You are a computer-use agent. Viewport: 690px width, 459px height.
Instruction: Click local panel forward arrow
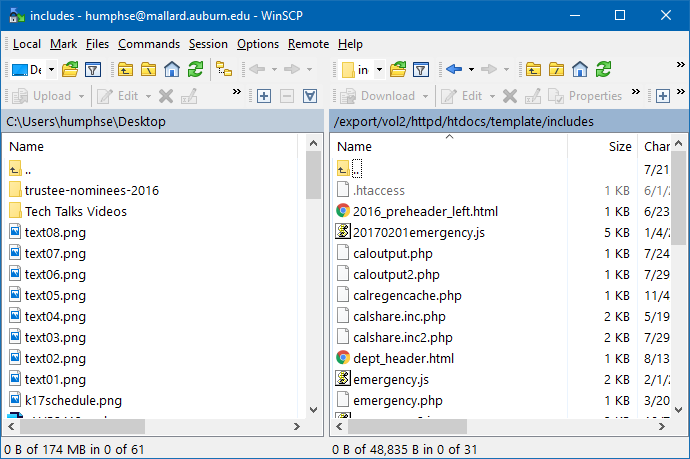point(292,70)
